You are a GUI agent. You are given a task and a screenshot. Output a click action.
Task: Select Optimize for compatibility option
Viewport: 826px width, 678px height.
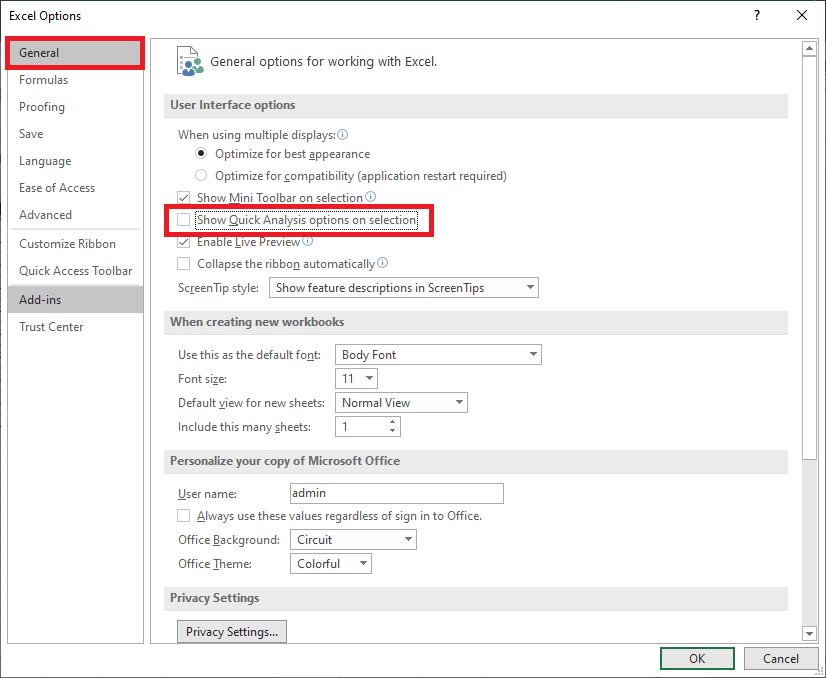tap(201, 175)
